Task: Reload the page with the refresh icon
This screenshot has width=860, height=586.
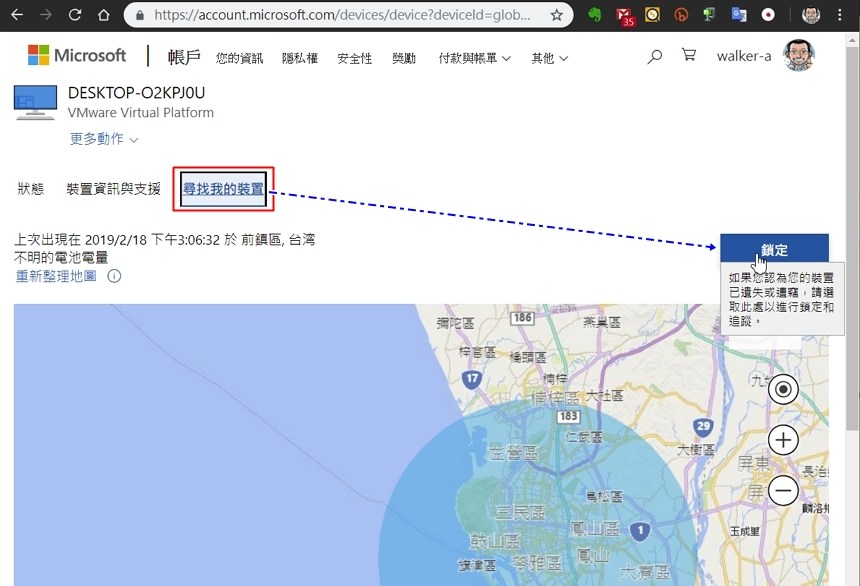Action: tap(75, 15)
